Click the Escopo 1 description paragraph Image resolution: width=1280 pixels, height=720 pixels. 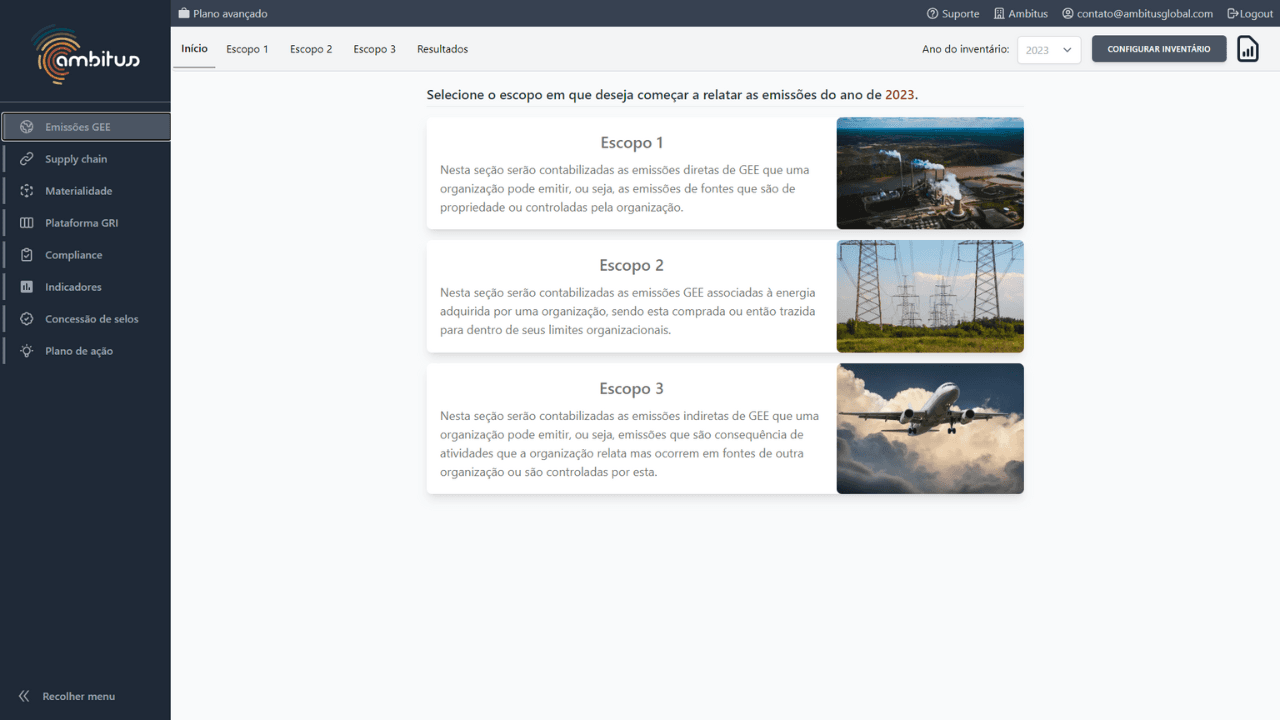625,189
